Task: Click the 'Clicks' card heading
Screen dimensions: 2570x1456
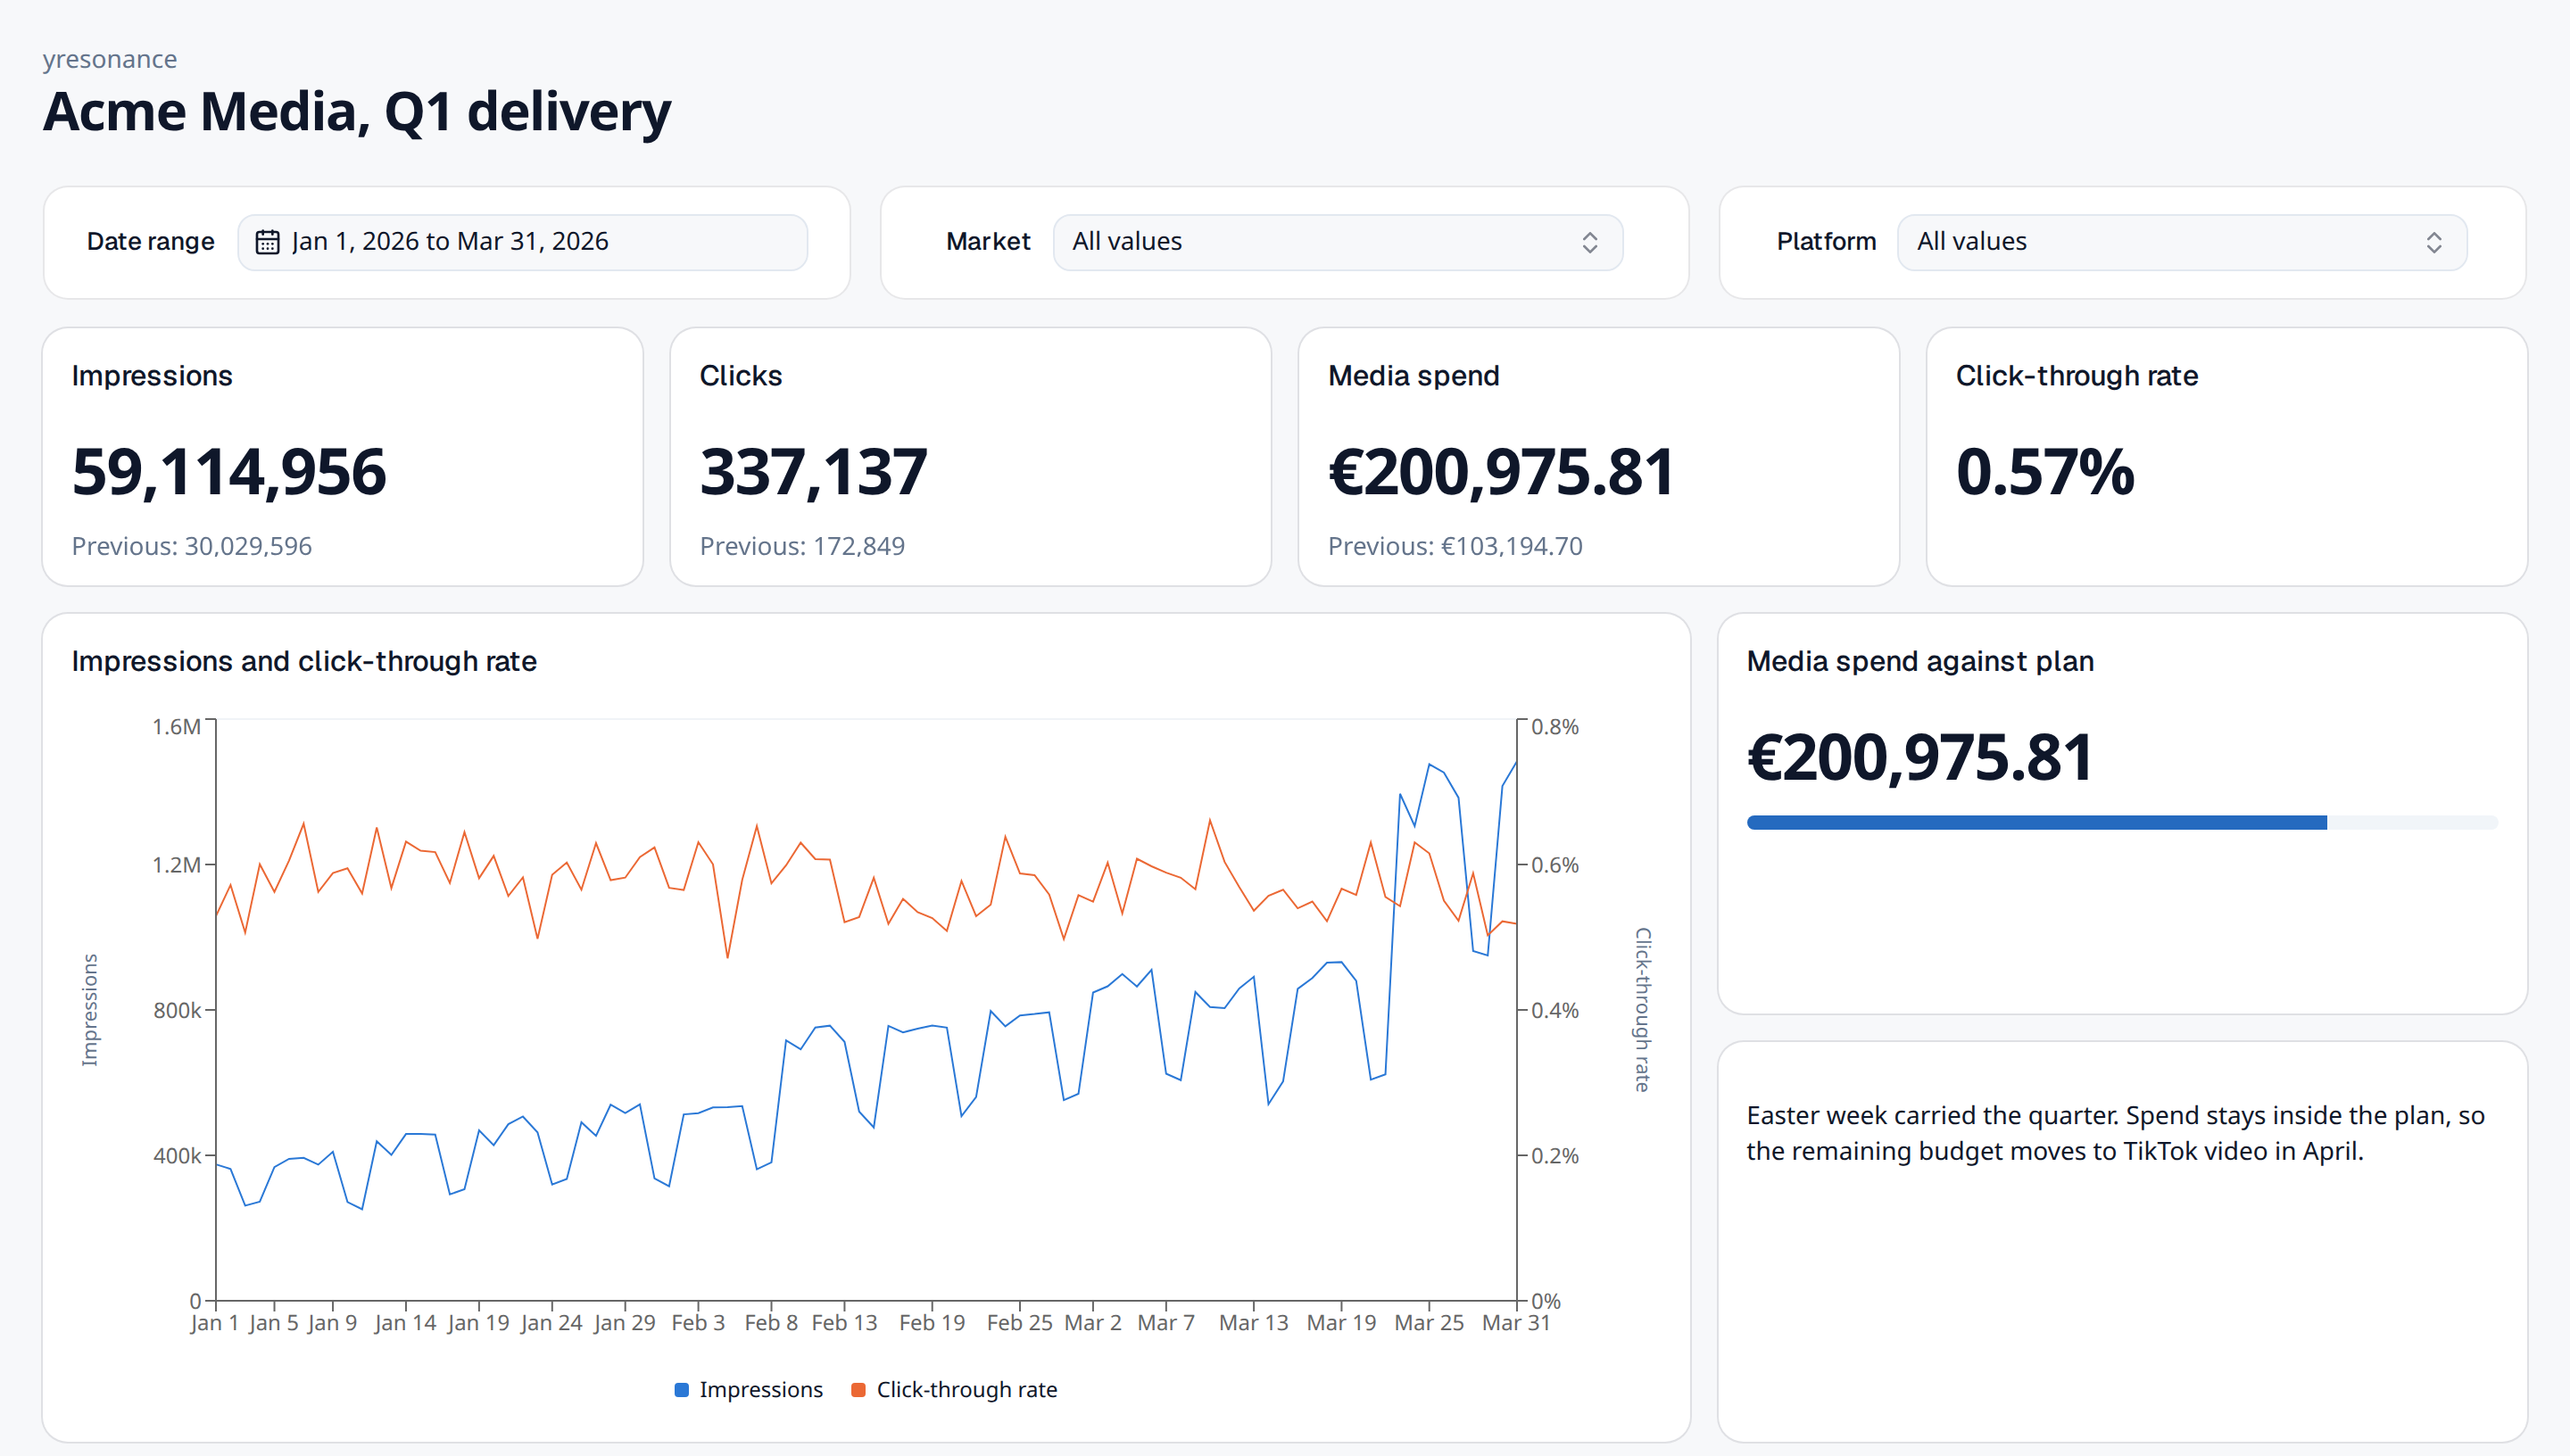Action: tap(741, 376)
